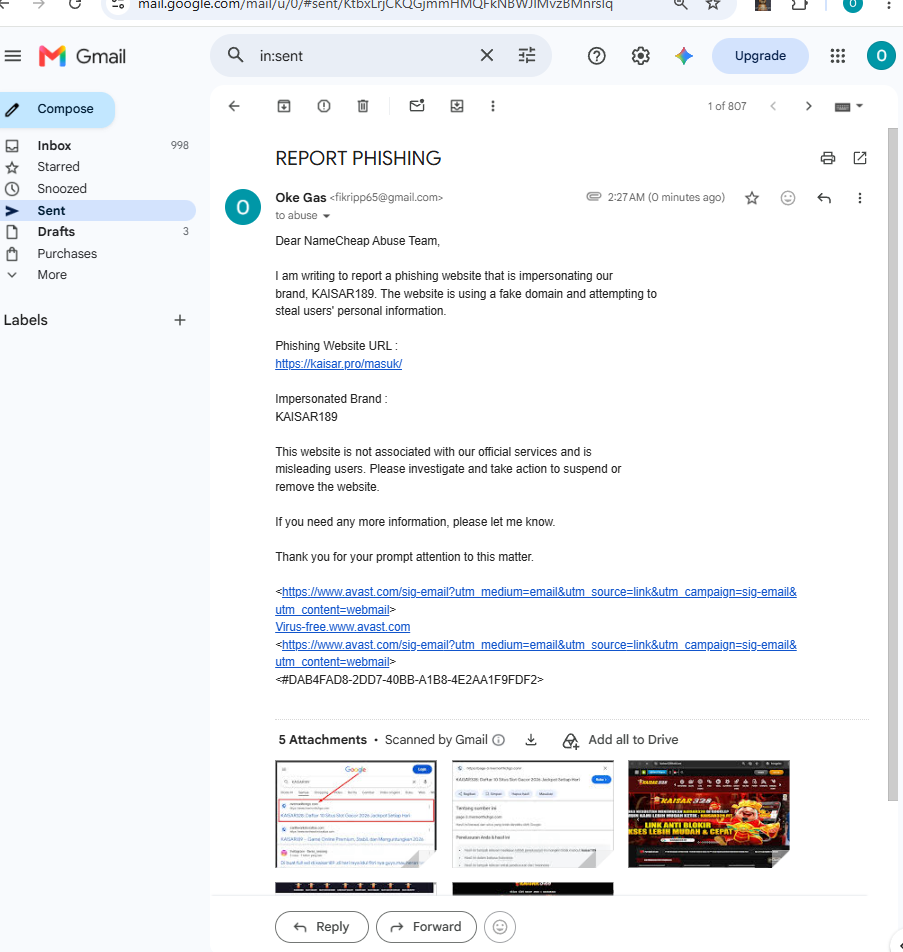
Task: Open input tools keyboard dropdown
Action: (848, 106)
